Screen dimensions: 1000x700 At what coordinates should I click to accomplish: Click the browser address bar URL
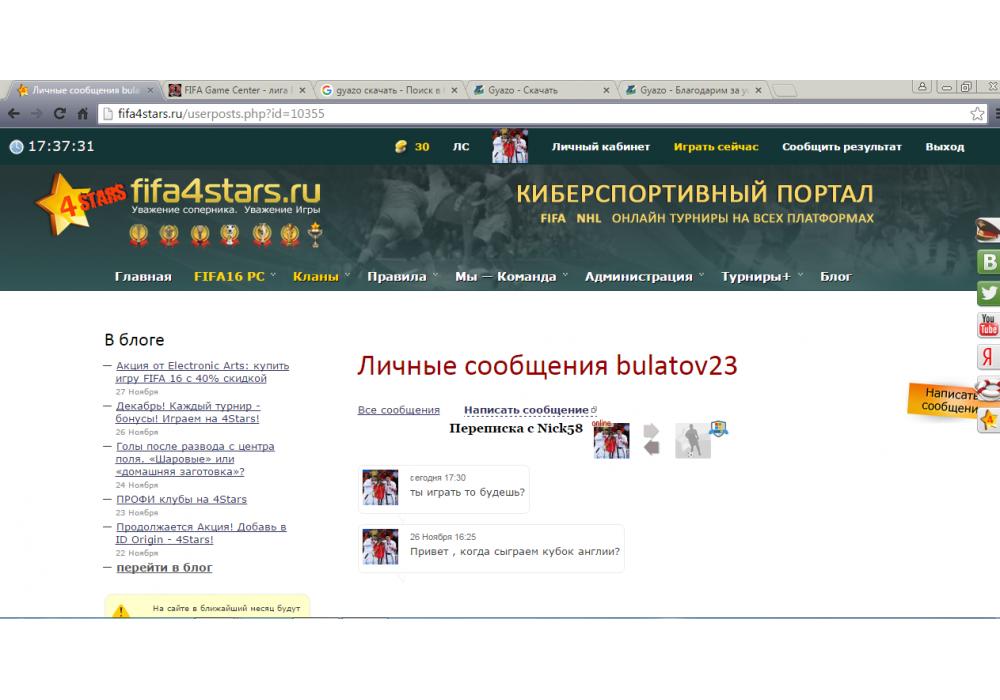click(220, 114)
